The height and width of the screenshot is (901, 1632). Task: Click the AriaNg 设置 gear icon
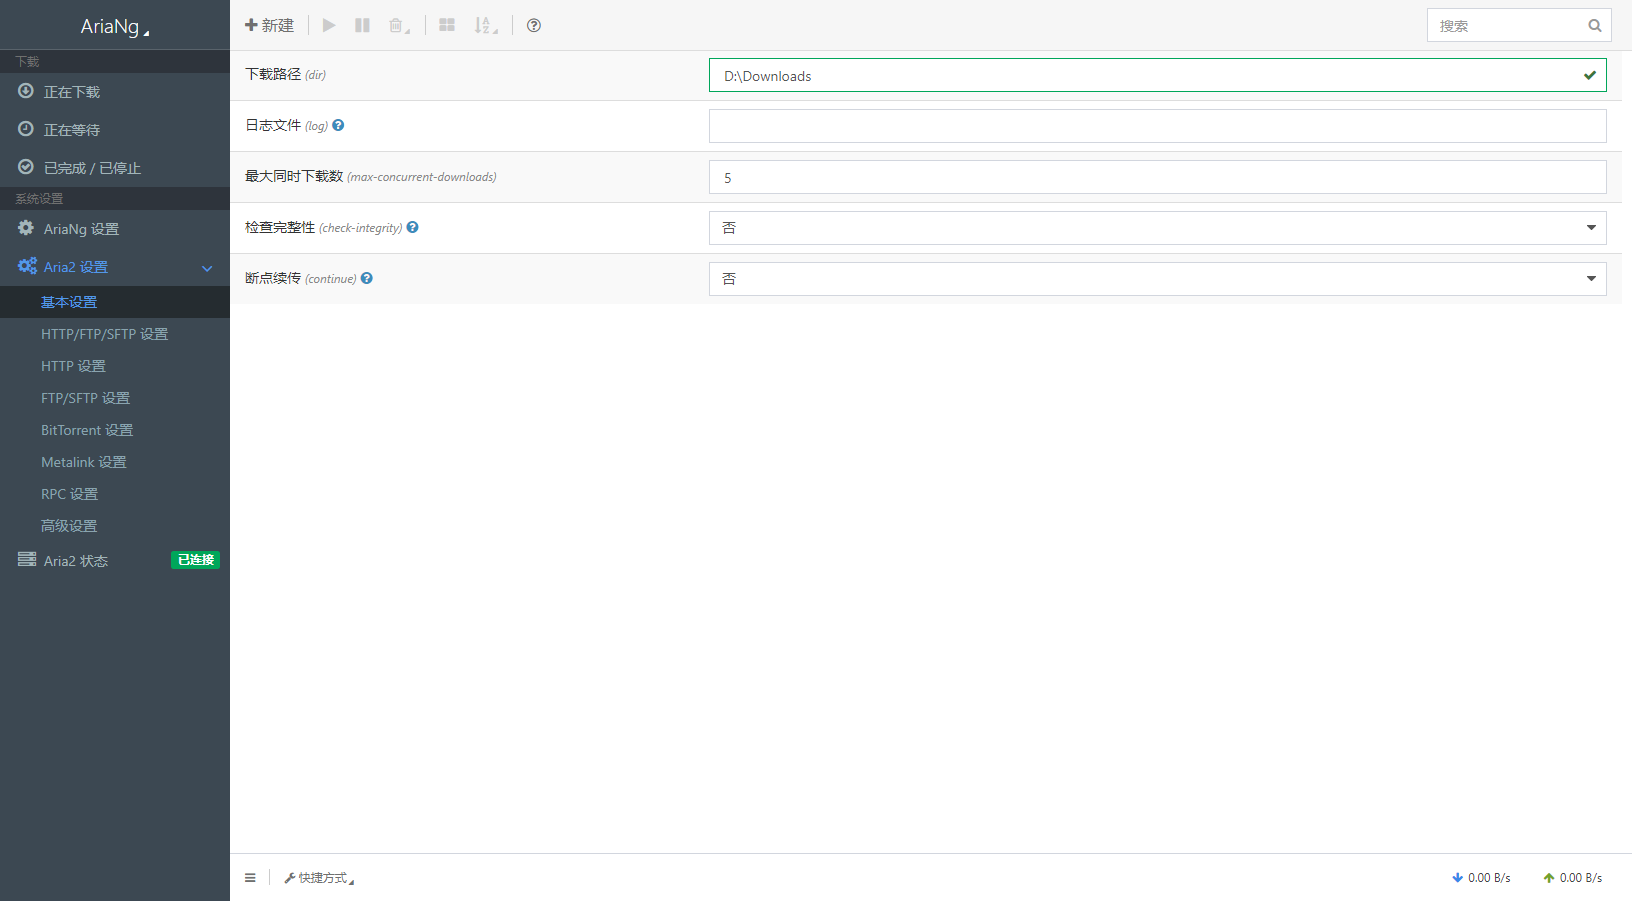pyautogui.click(x=26, y=228)
